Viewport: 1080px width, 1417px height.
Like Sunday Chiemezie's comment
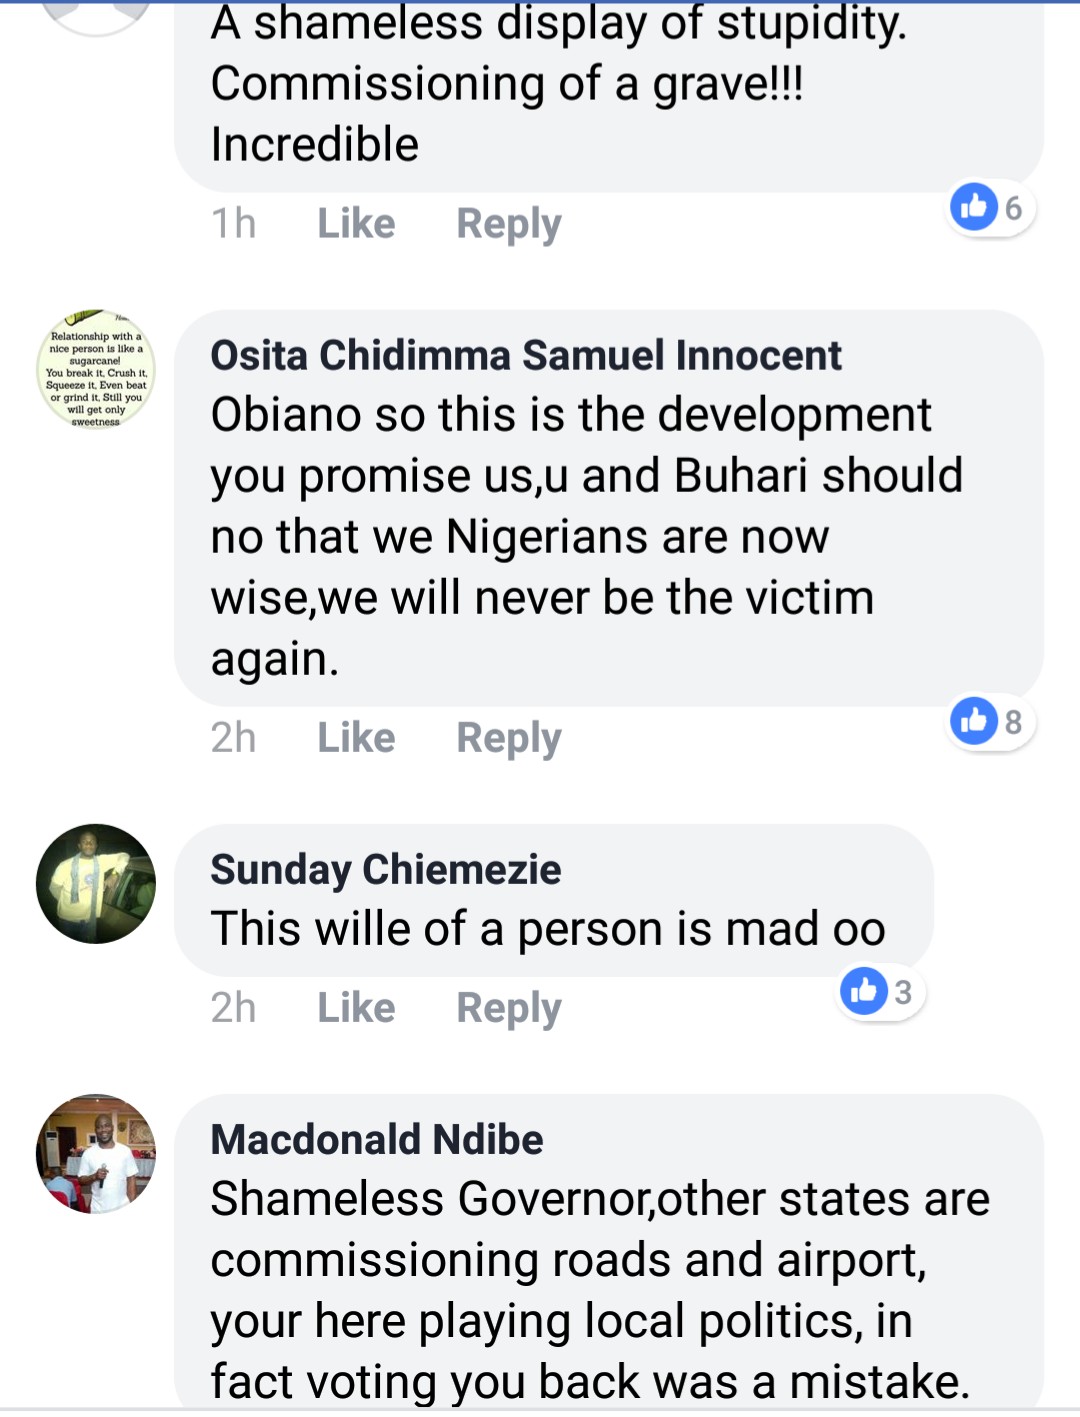pyautogui.click(x=356, y=1008)
